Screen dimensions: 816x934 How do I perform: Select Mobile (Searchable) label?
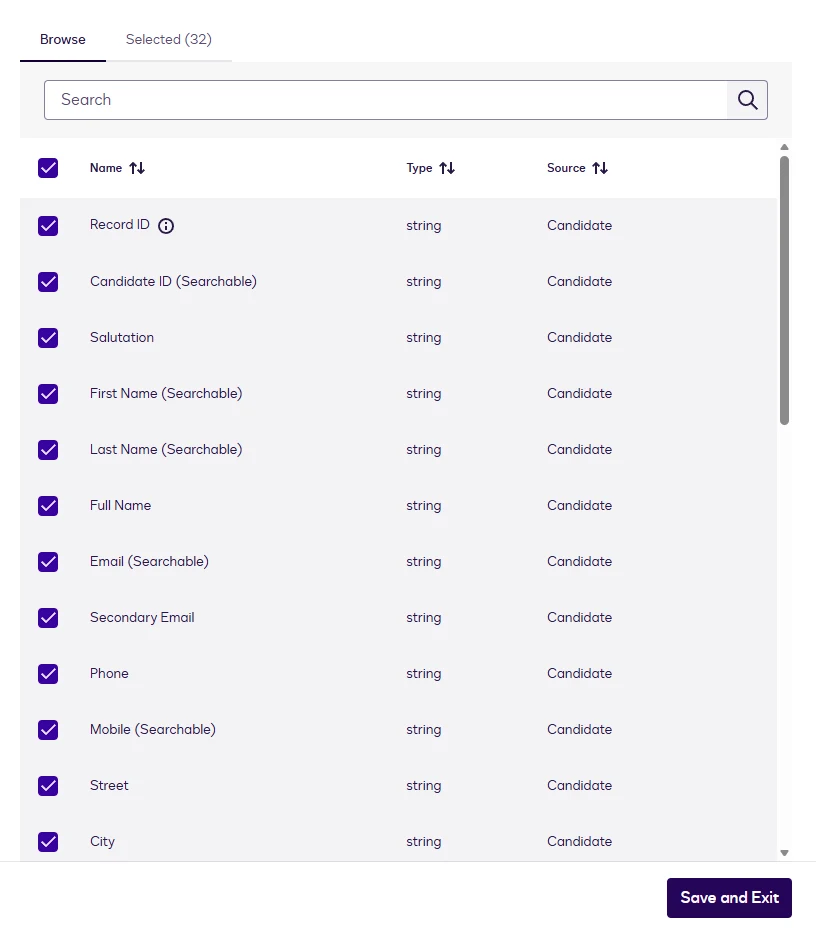pyautogui.click(x=153, y=730)
